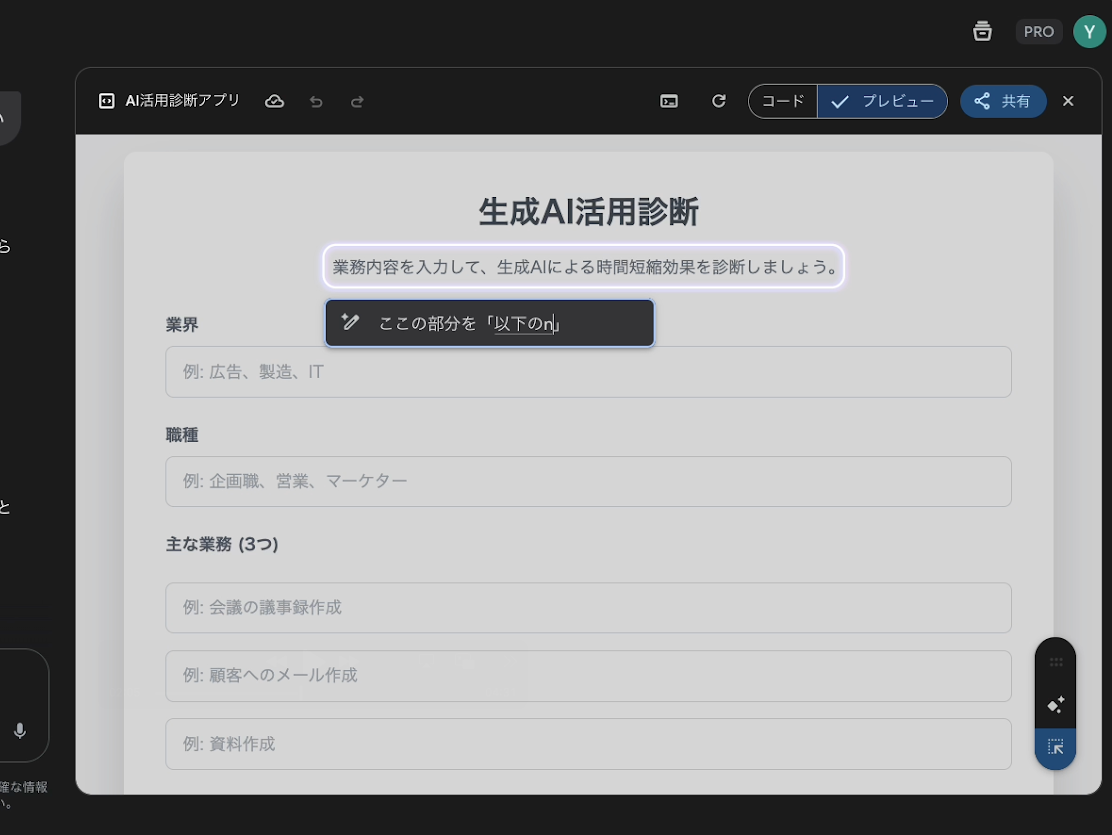Click the 業界 input field
Viewport: 1112px width, 835px height.
pyautogui.click(x=588, y=372)
